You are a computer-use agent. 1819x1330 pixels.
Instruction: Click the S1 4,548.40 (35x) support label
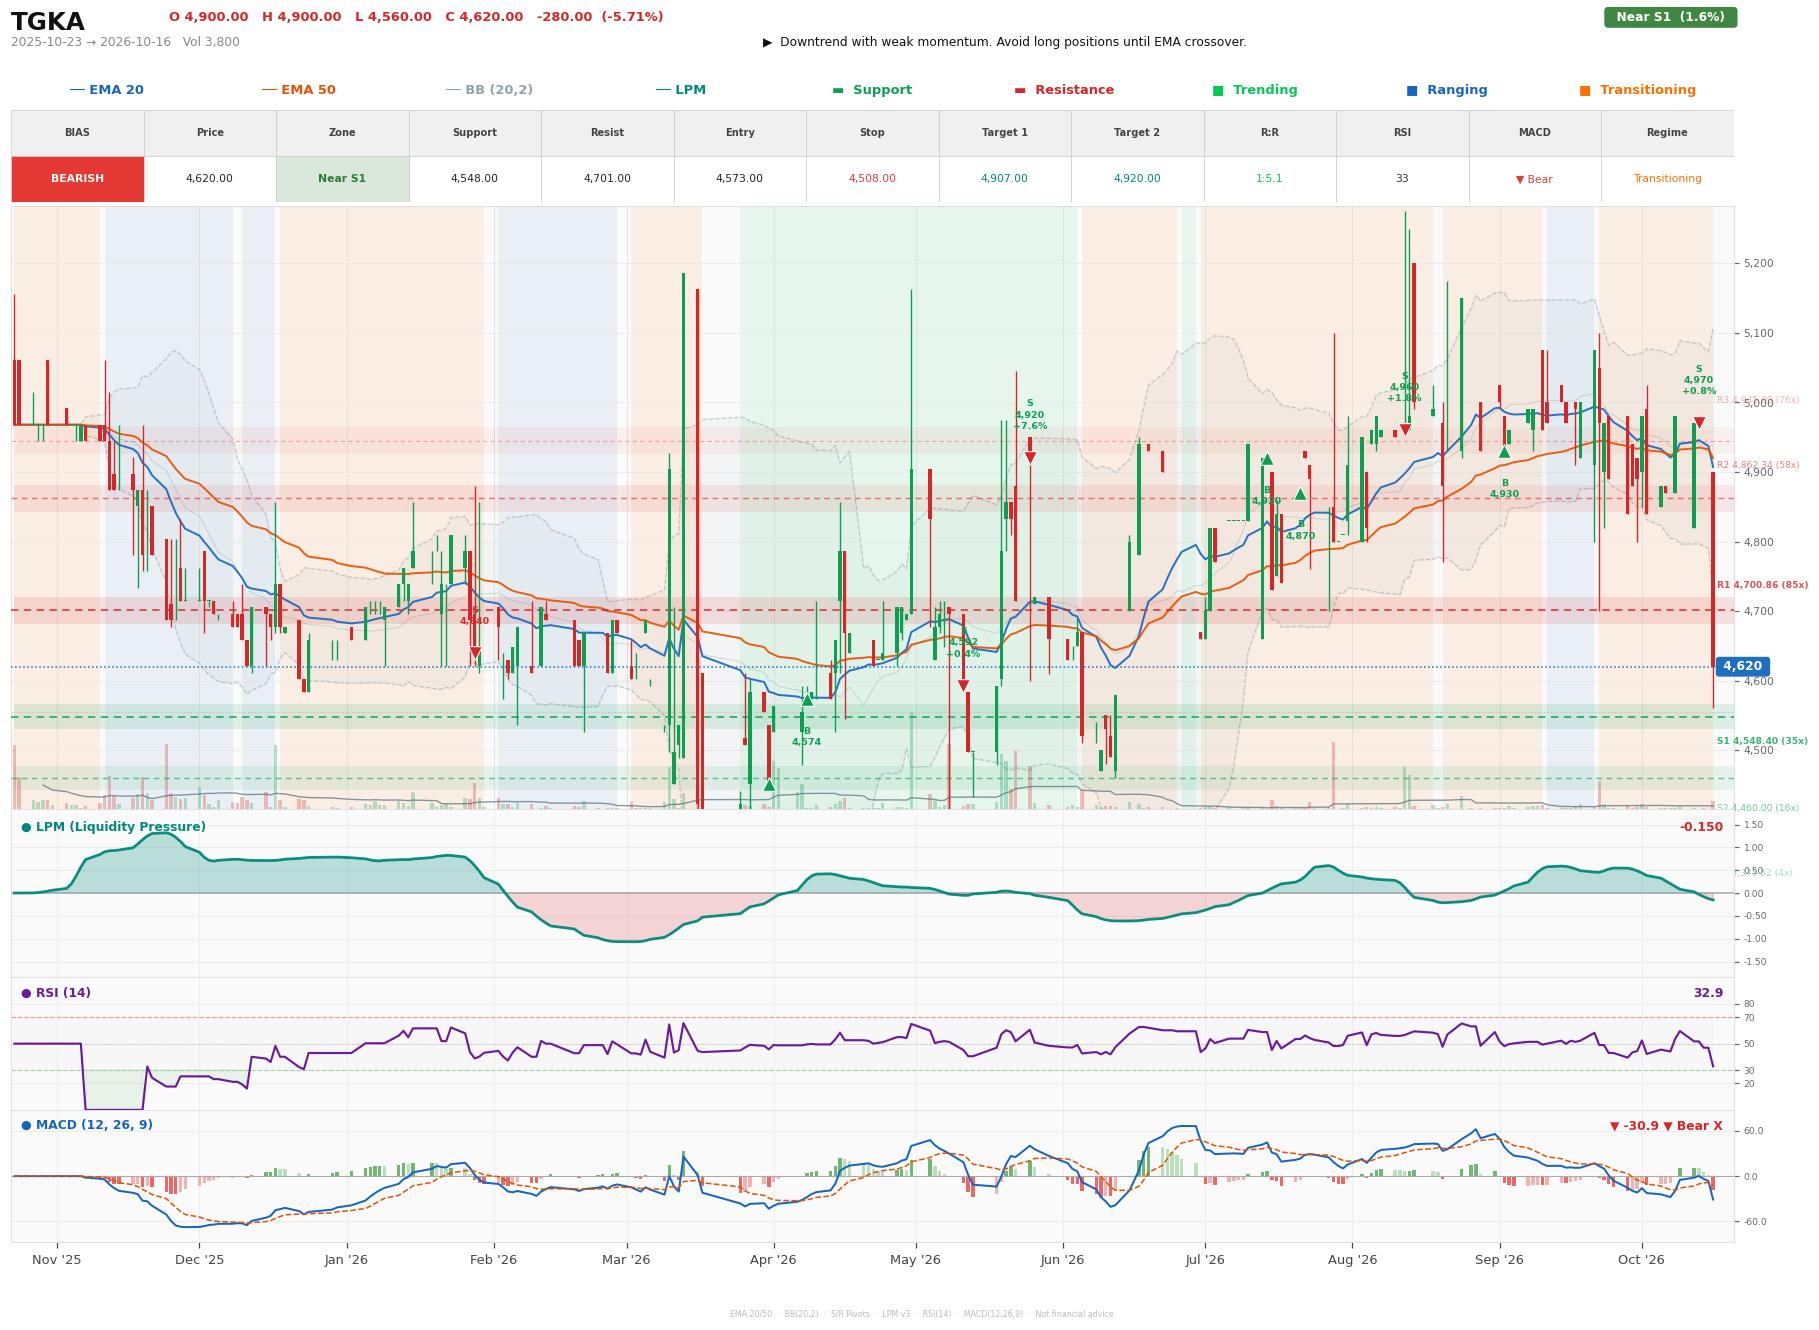1762,741
